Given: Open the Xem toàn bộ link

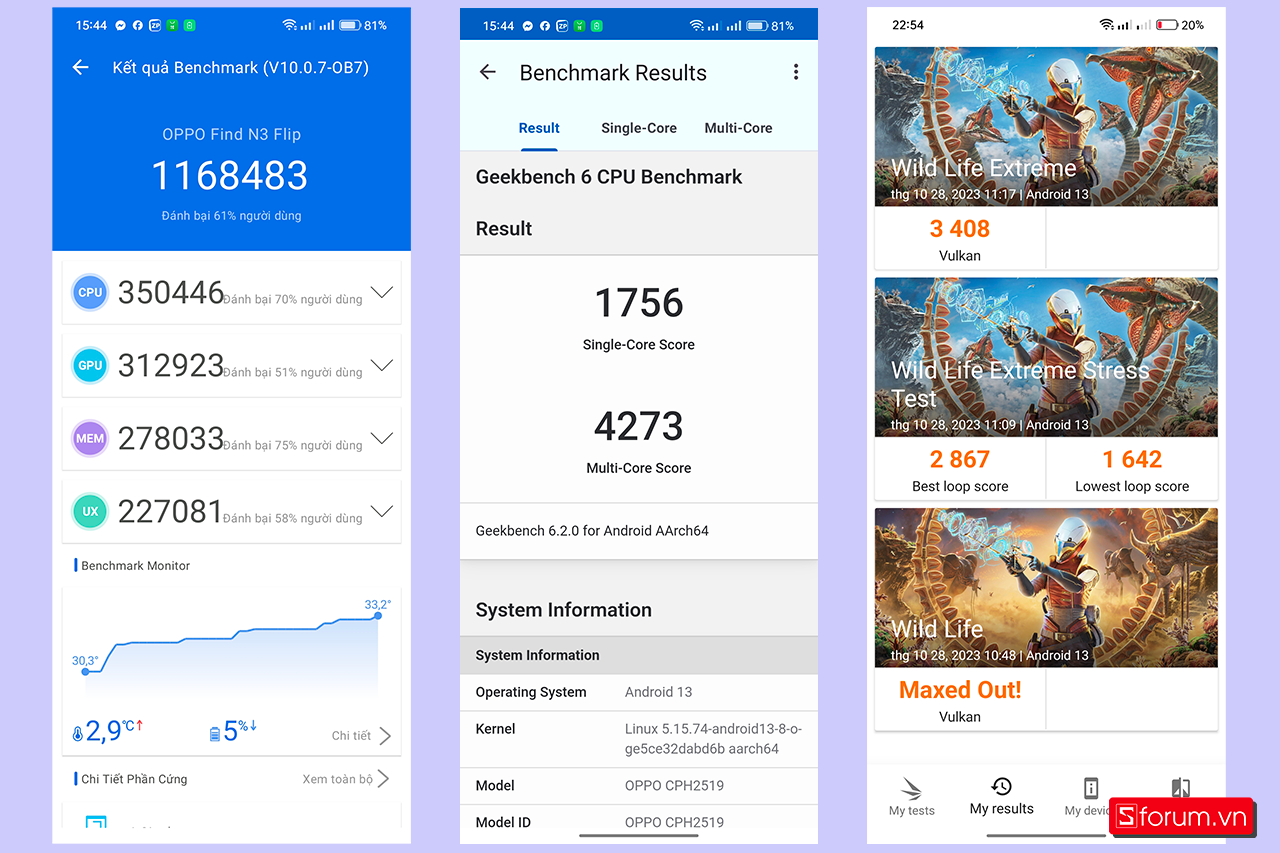Looking at the screenshot, I should [338, 779].
